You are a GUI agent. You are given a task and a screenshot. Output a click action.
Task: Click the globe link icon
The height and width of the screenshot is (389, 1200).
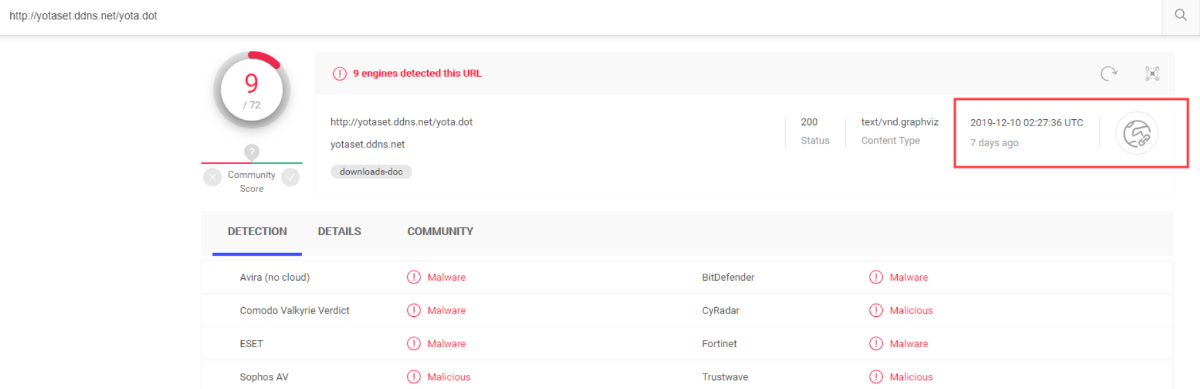click(1138, 133)
